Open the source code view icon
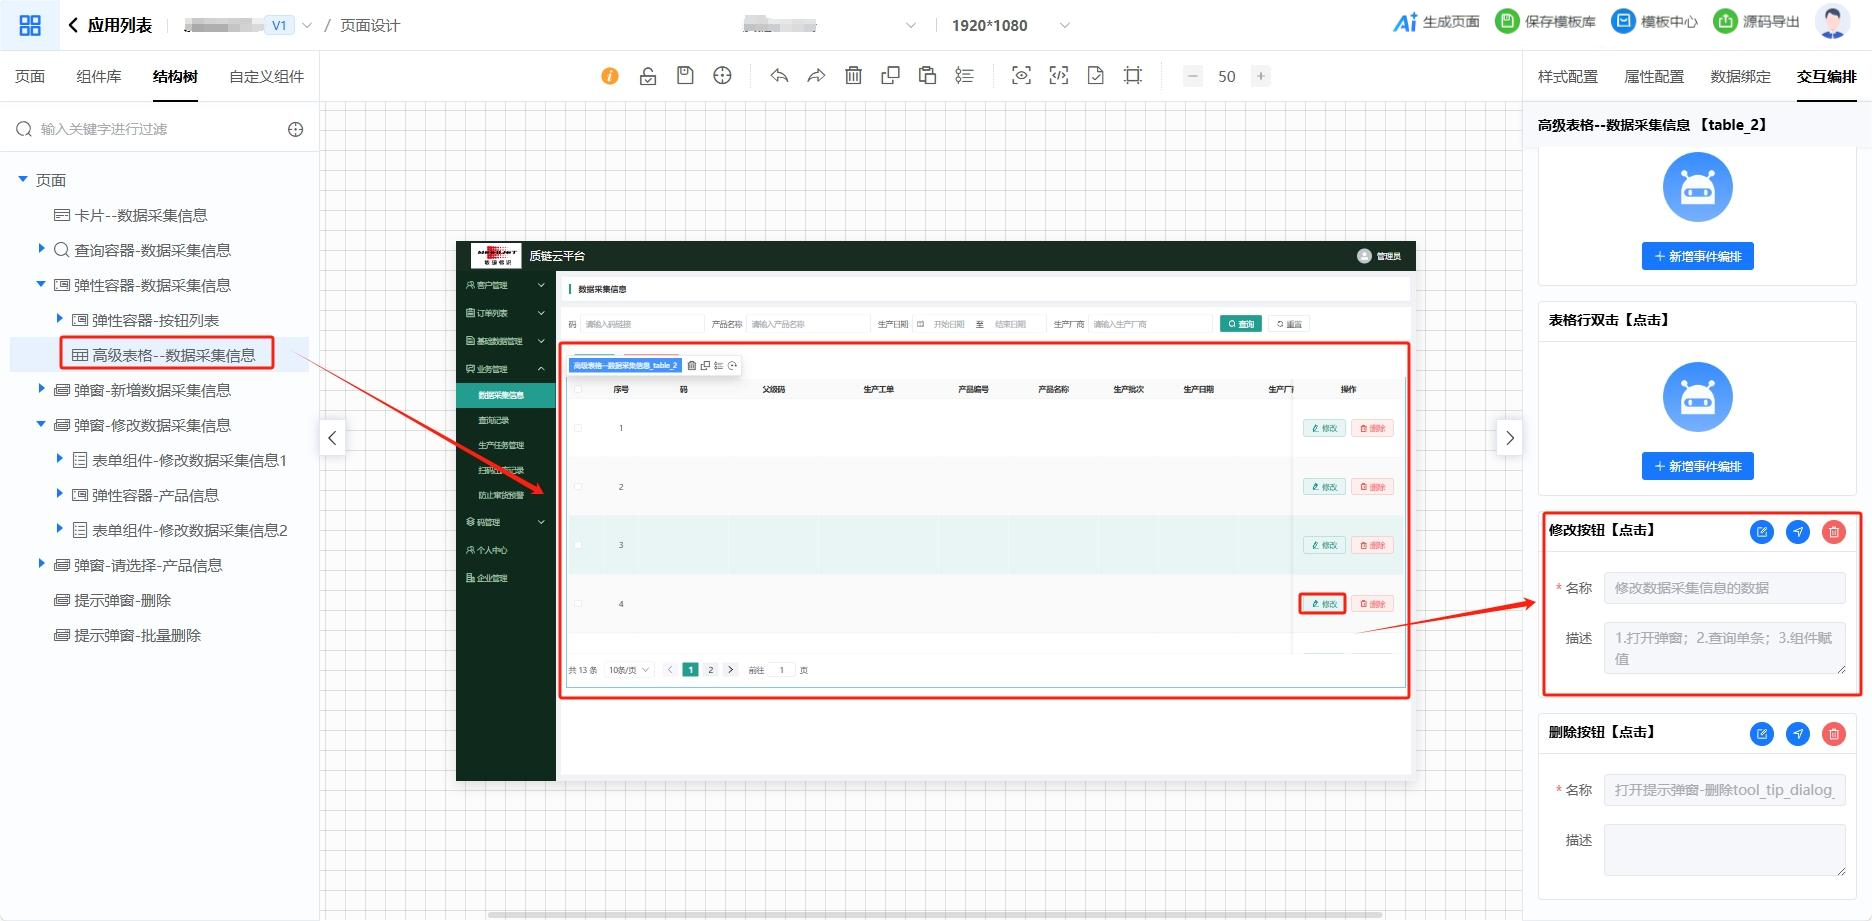 [1058, 76]
